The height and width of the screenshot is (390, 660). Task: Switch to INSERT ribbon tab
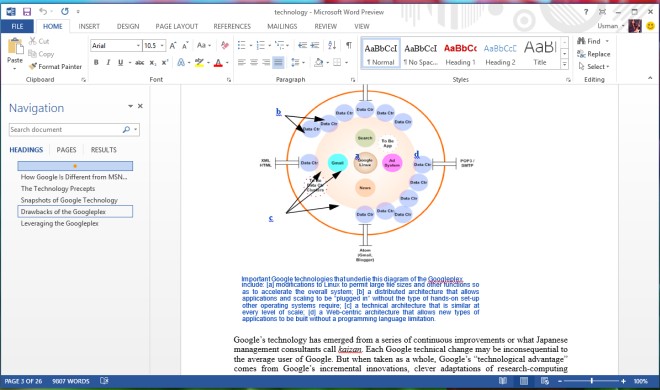pos(89,26)
